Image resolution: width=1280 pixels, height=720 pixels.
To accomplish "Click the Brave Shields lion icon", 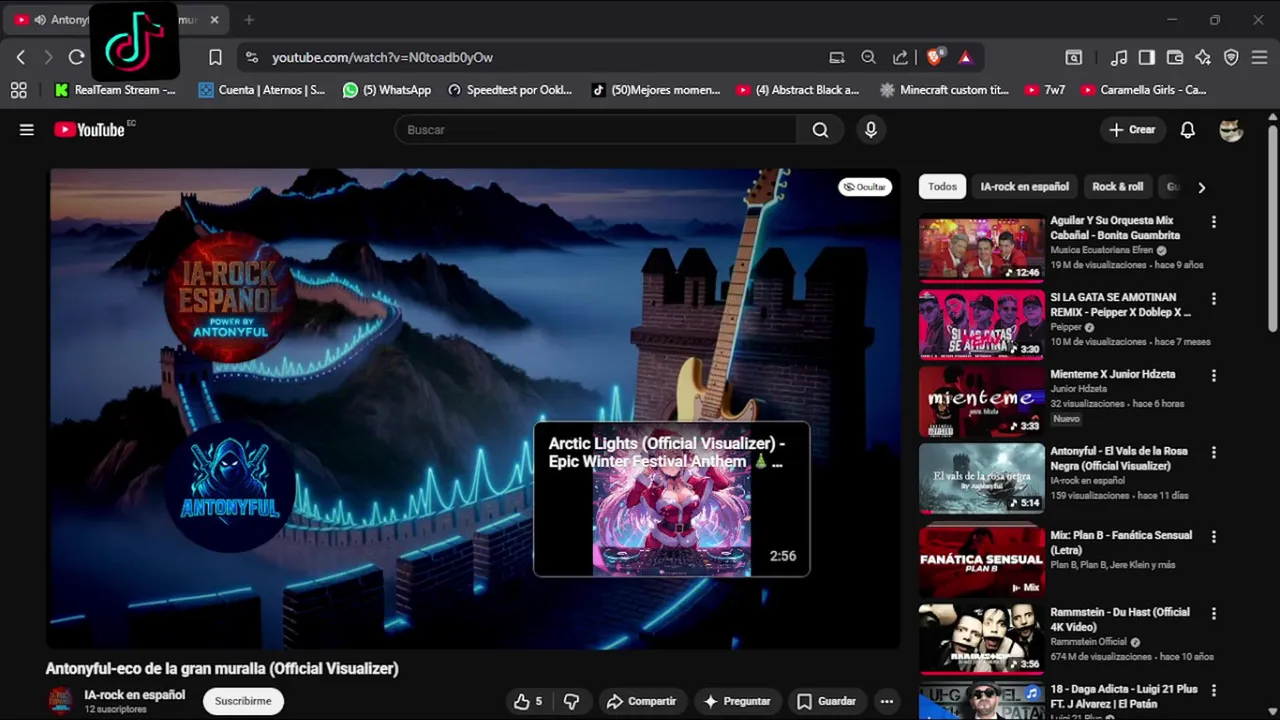I will 935,57.
